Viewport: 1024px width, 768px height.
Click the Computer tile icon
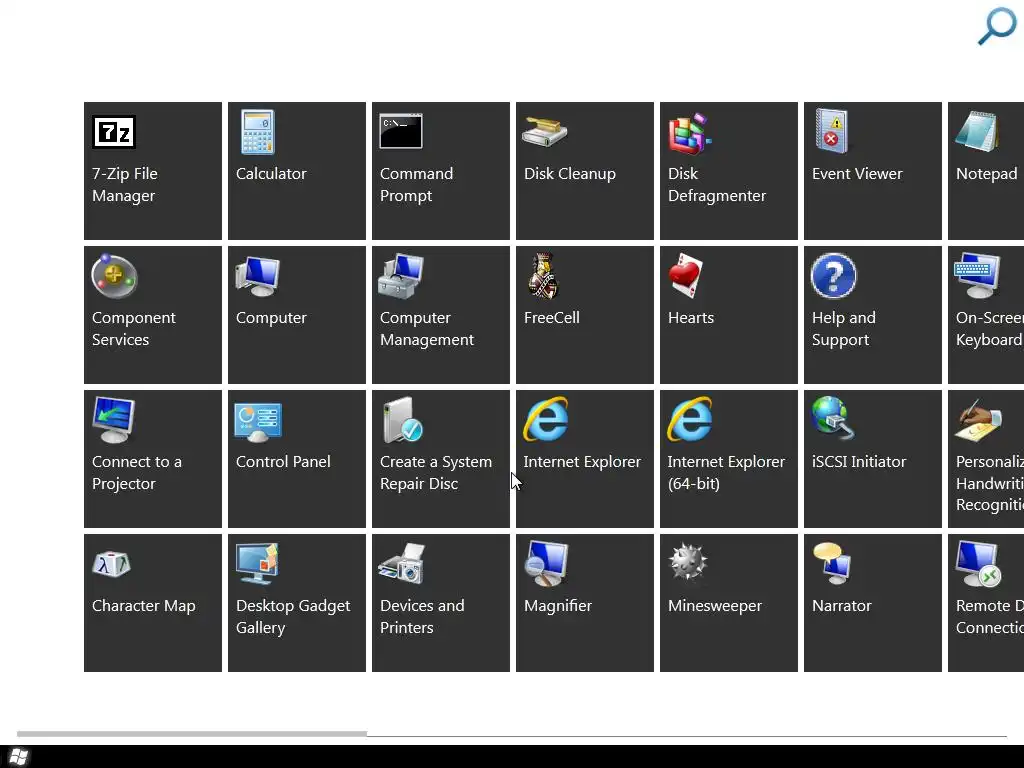(x=258, y=278)
